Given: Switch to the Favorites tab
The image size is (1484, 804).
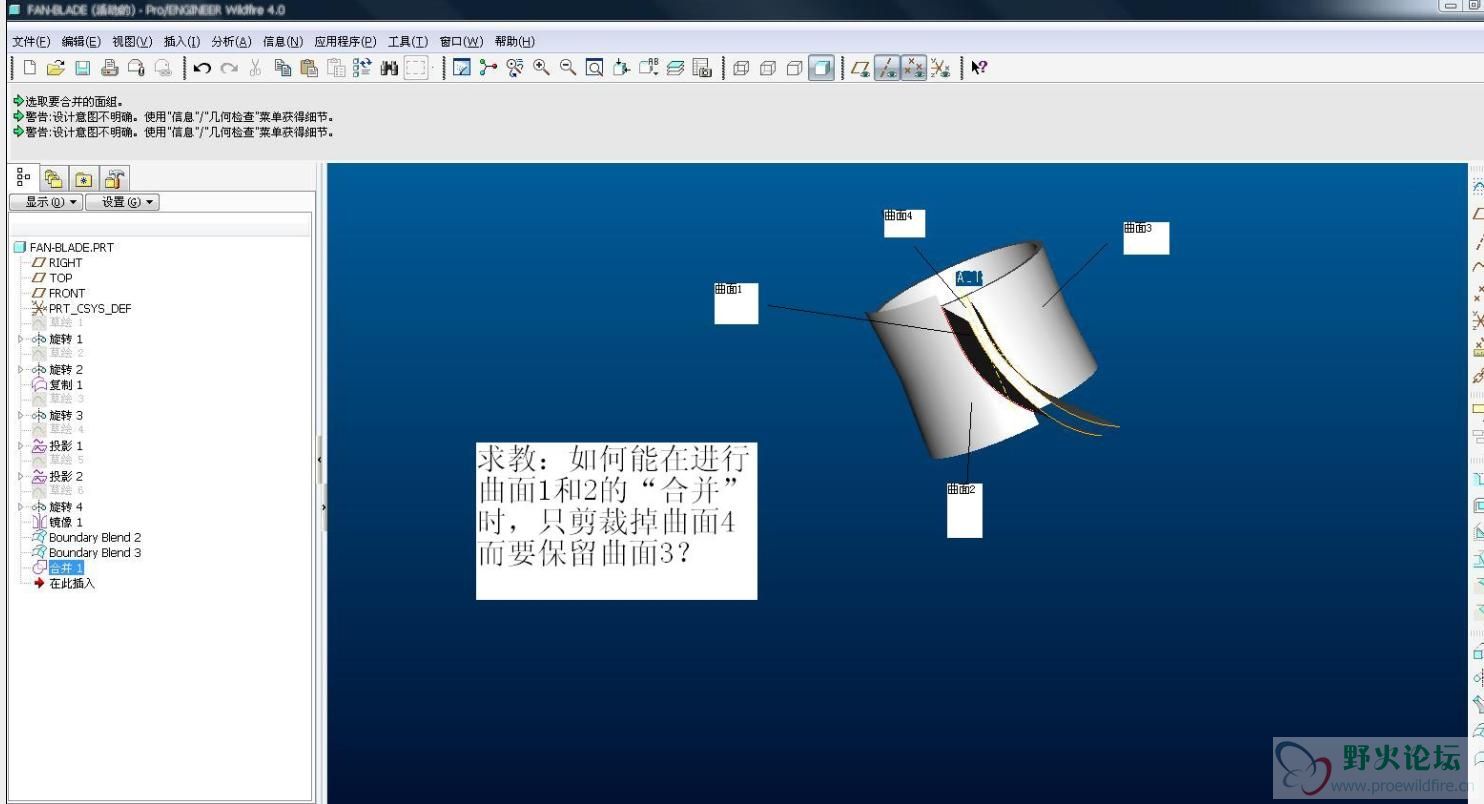Looking at the screenshot, I should pos(84,179).
